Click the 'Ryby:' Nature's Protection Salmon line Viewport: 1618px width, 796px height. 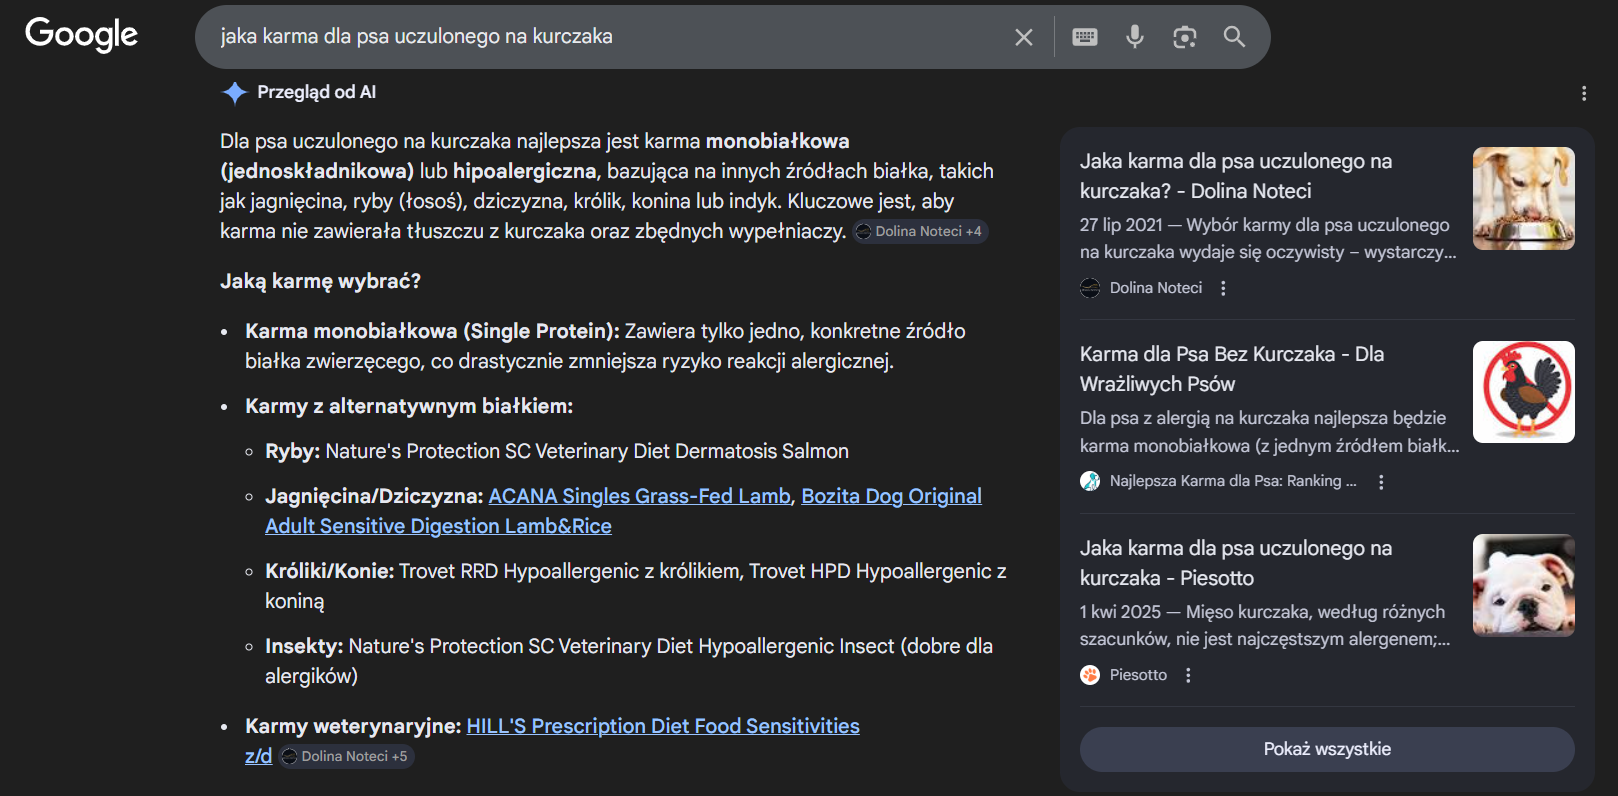tap(557, 451)
